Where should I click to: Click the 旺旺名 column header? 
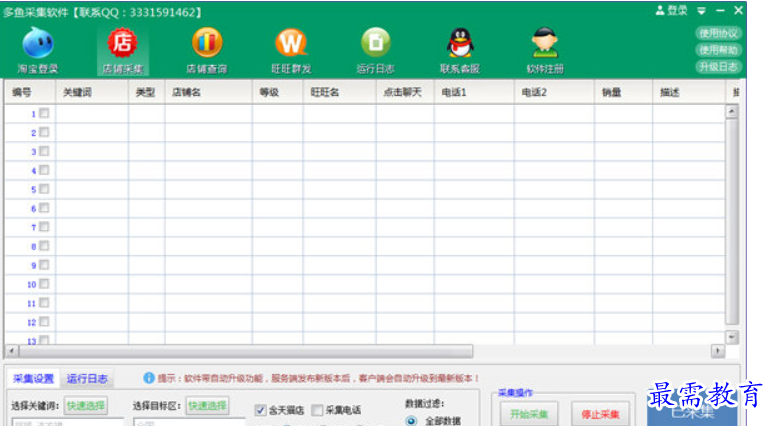pyautogui.click(x=339, y=92)
